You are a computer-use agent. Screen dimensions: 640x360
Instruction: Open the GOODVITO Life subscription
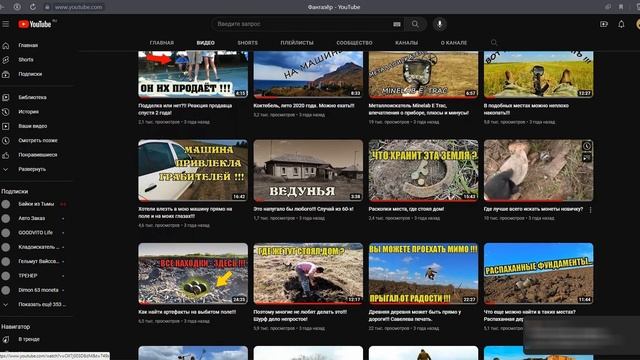point(36,233)
